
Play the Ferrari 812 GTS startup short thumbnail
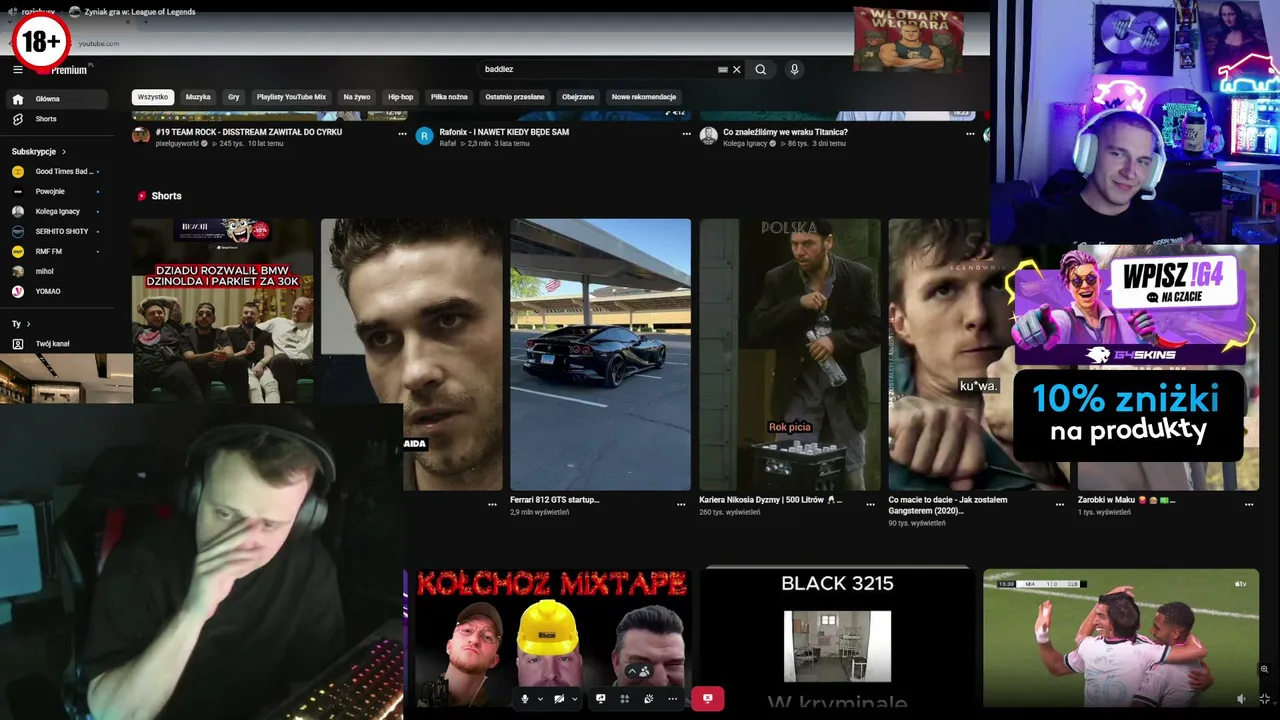600,354
